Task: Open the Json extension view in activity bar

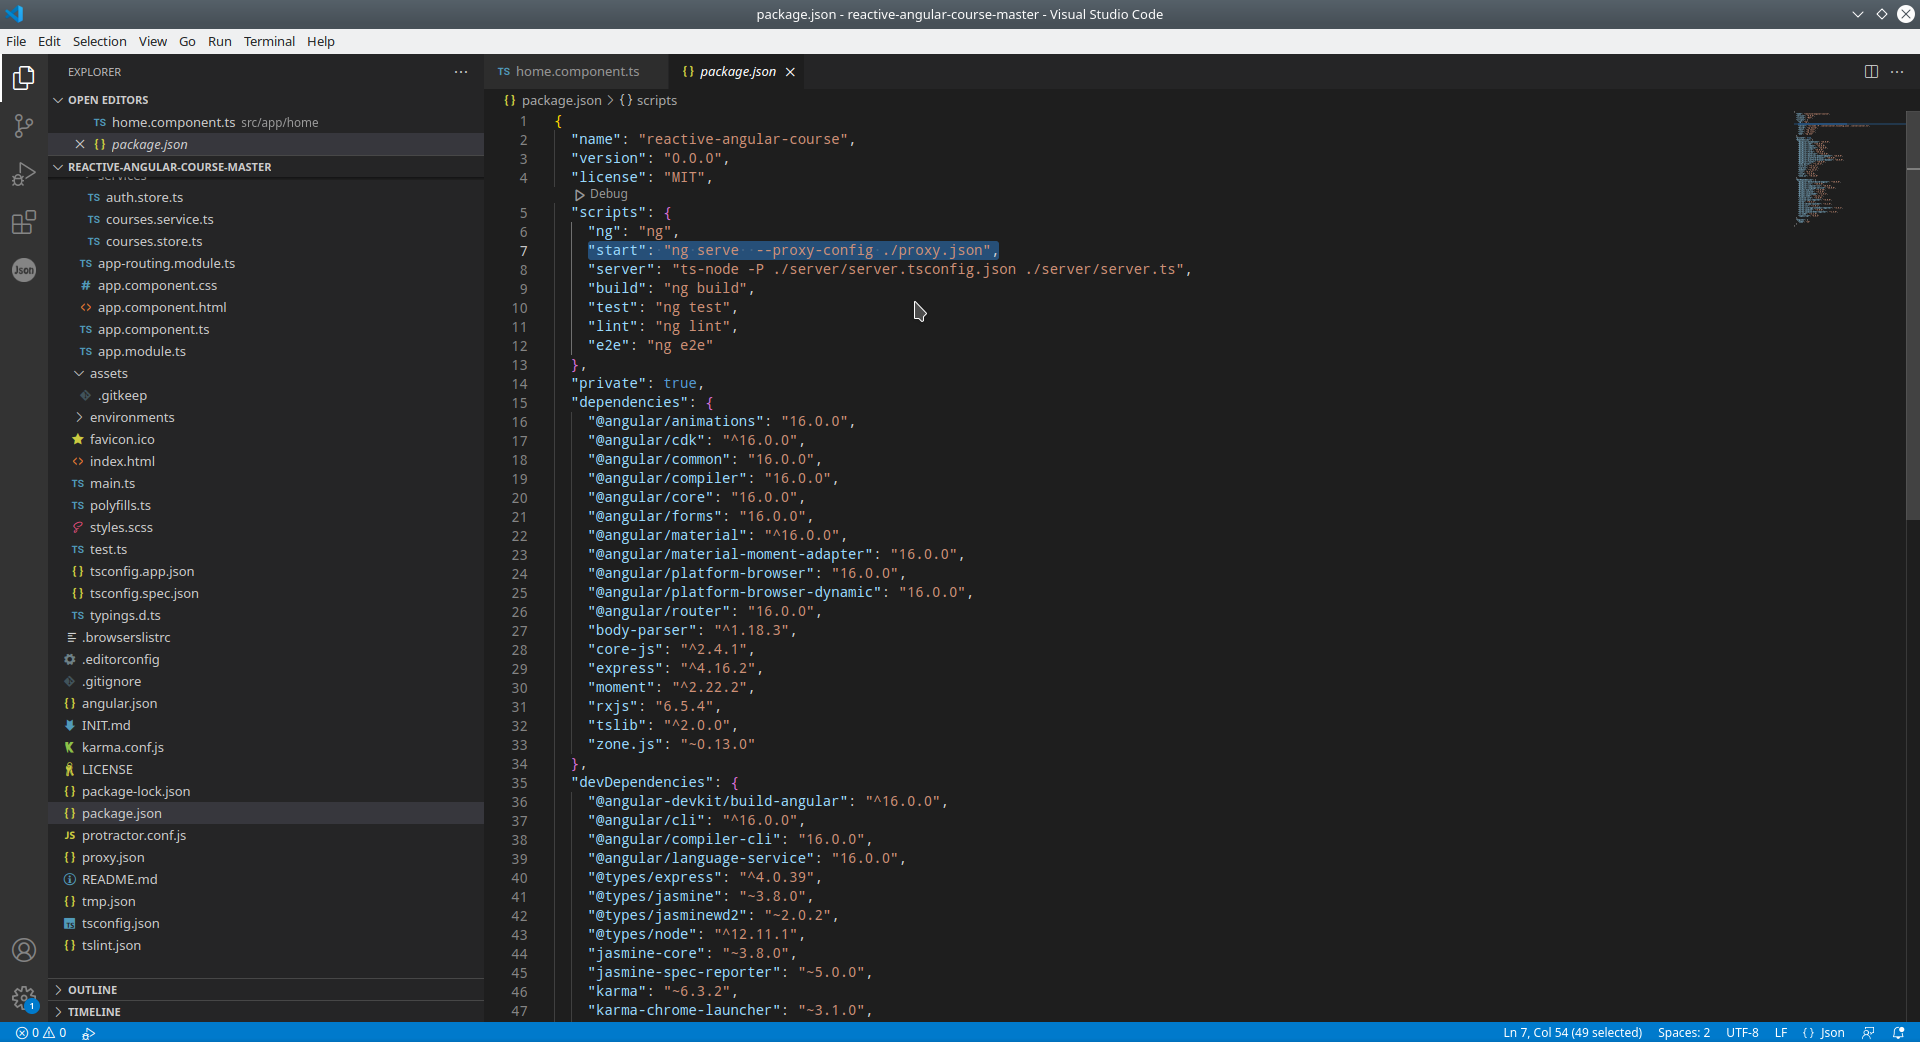Action: pos(24,270)
